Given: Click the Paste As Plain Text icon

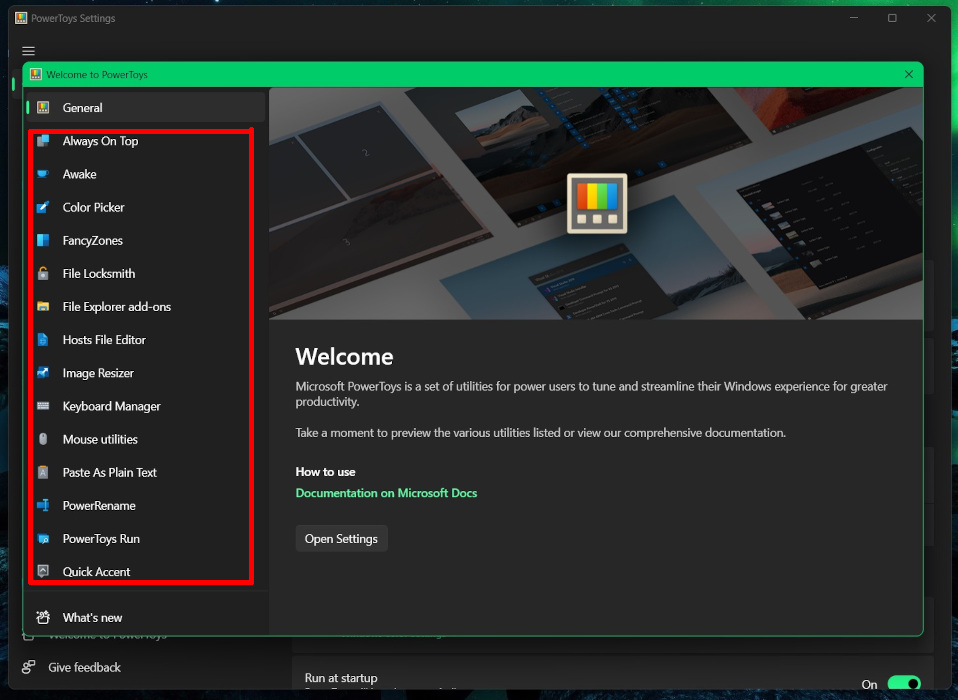Looking at the screenshot, I should tap(44, 472).
